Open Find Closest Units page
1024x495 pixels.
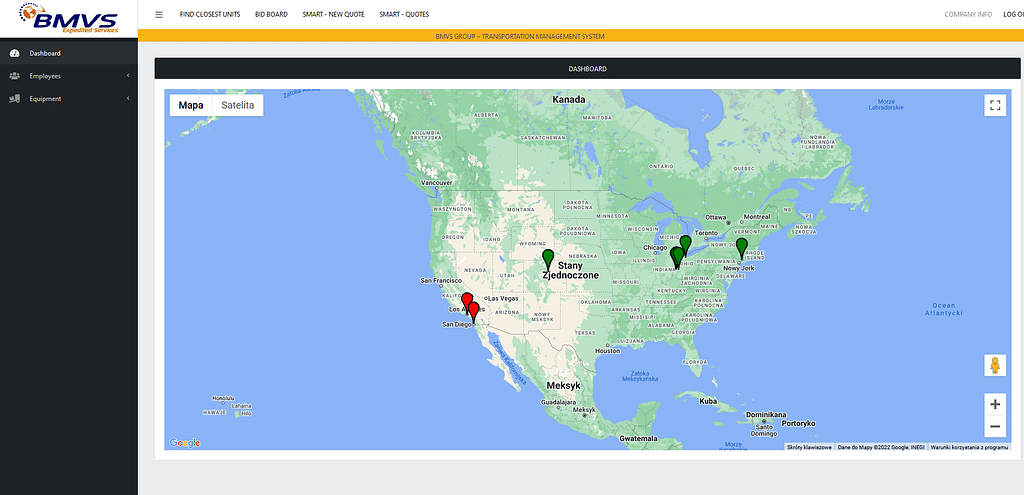[x=209, y=15]
